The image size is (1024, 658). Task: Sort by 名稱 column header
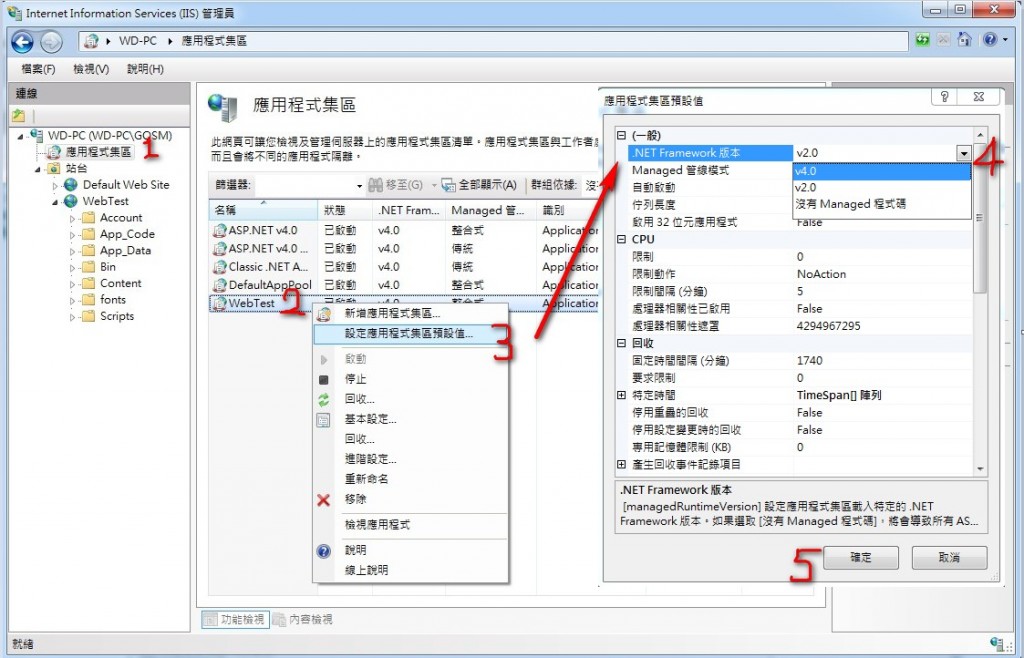263,210
